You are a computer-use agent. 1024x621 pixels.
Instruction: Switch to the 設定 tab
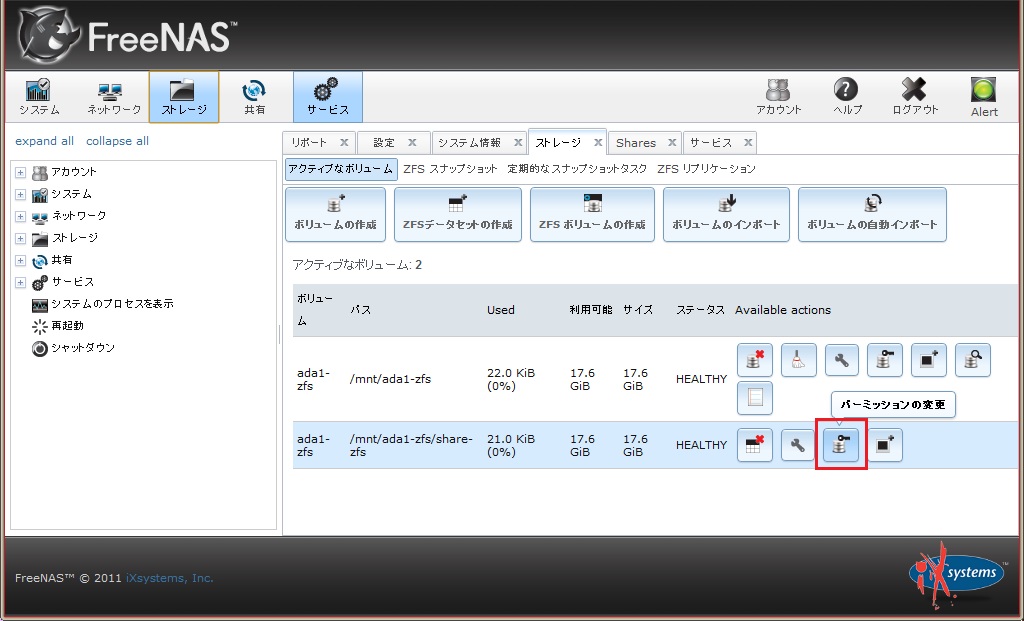click(x=384, y=143)
